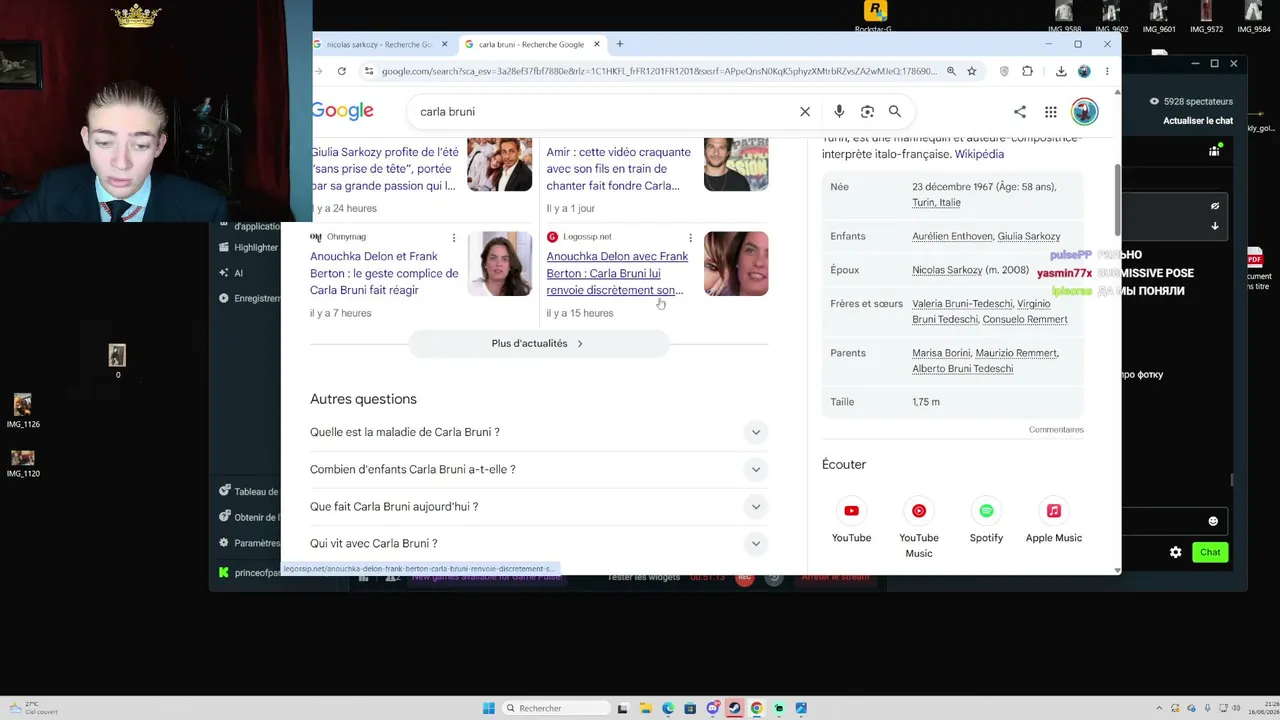Open options for the Ohmymag article

(454, 237)
